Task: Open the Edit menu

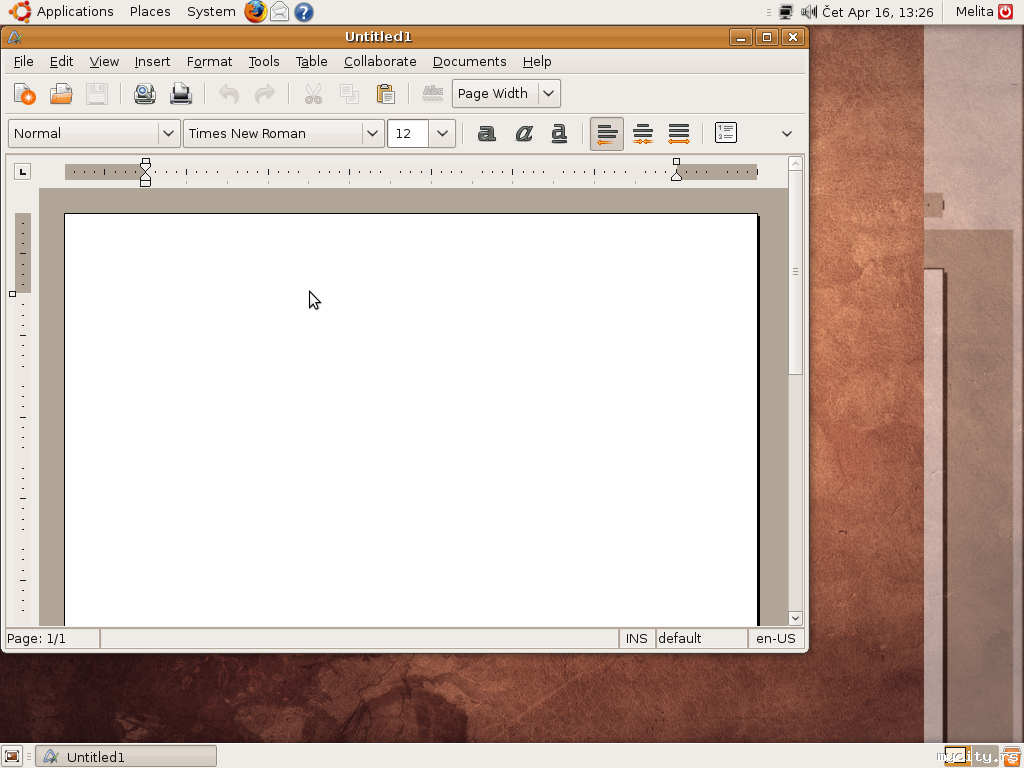Action: [x=61, y=61]
